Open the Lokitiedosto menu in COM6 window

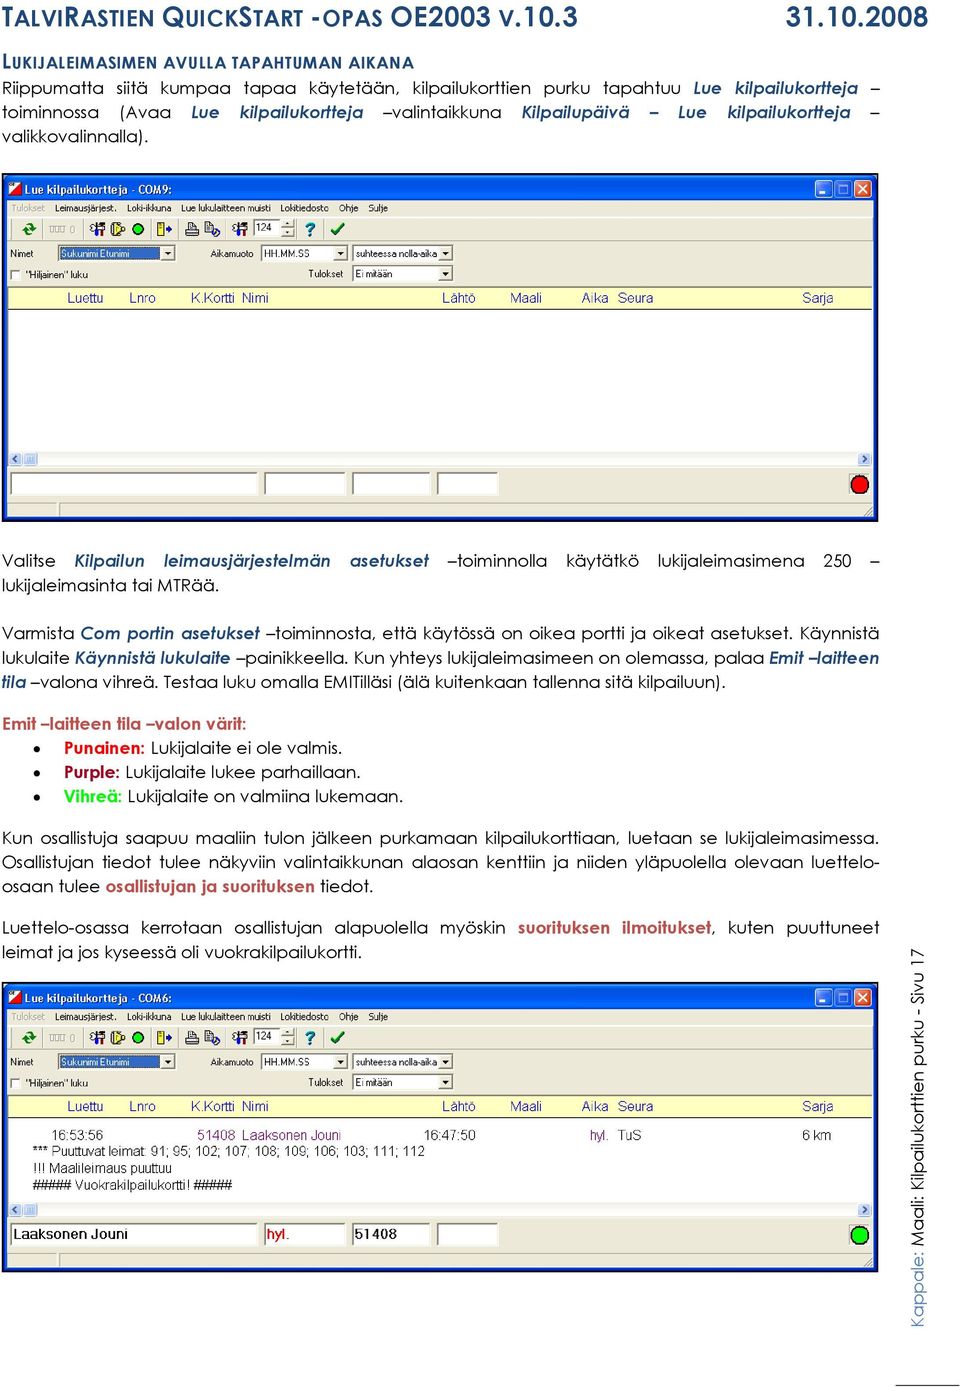click(x=304, y=1017)
